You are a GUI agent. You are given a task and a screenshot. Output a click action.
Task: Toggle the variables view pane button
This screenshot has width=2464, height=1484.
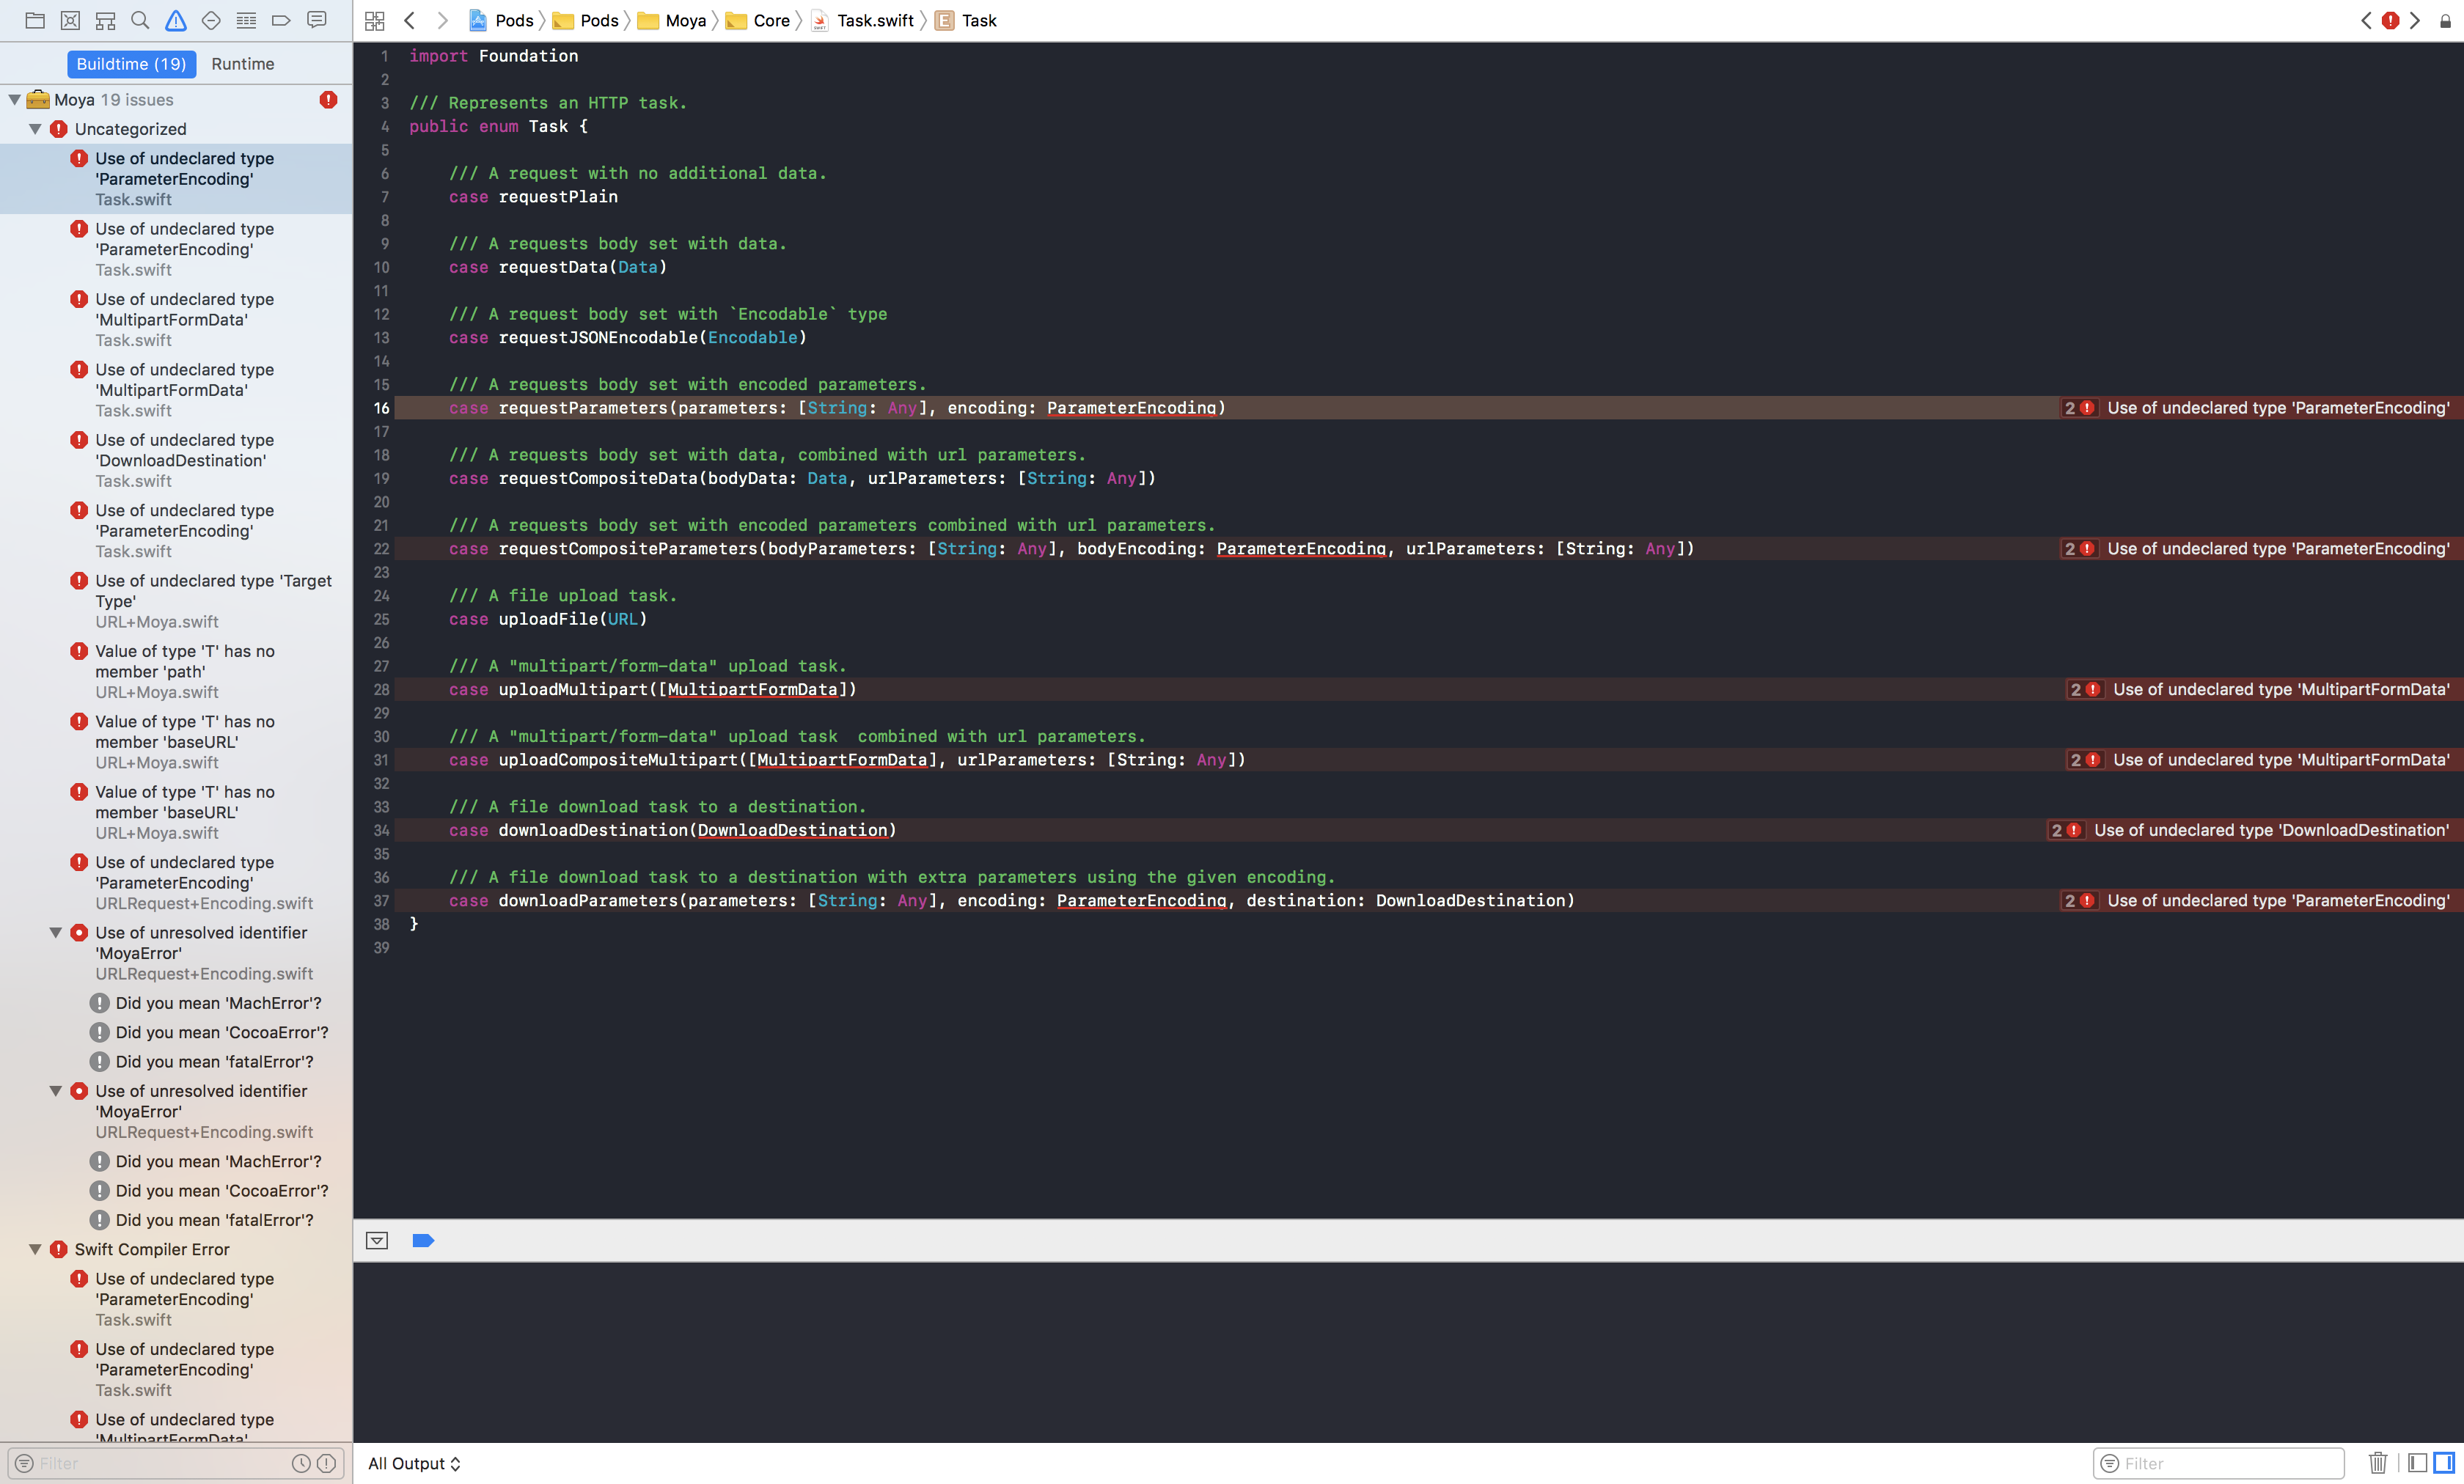[2417, 1463]
